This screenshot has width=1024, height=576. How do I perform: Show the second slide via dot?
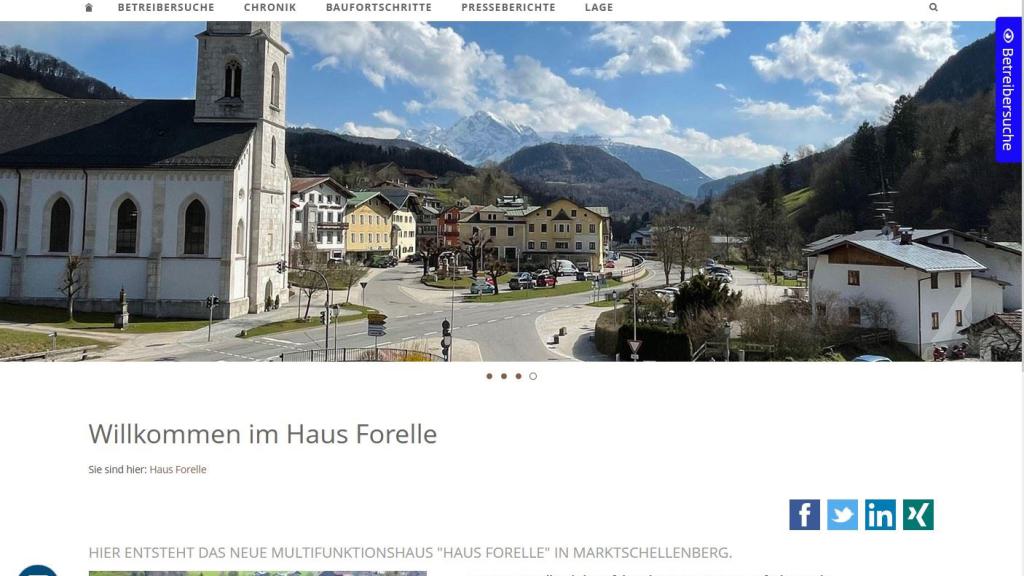point(504,376)
